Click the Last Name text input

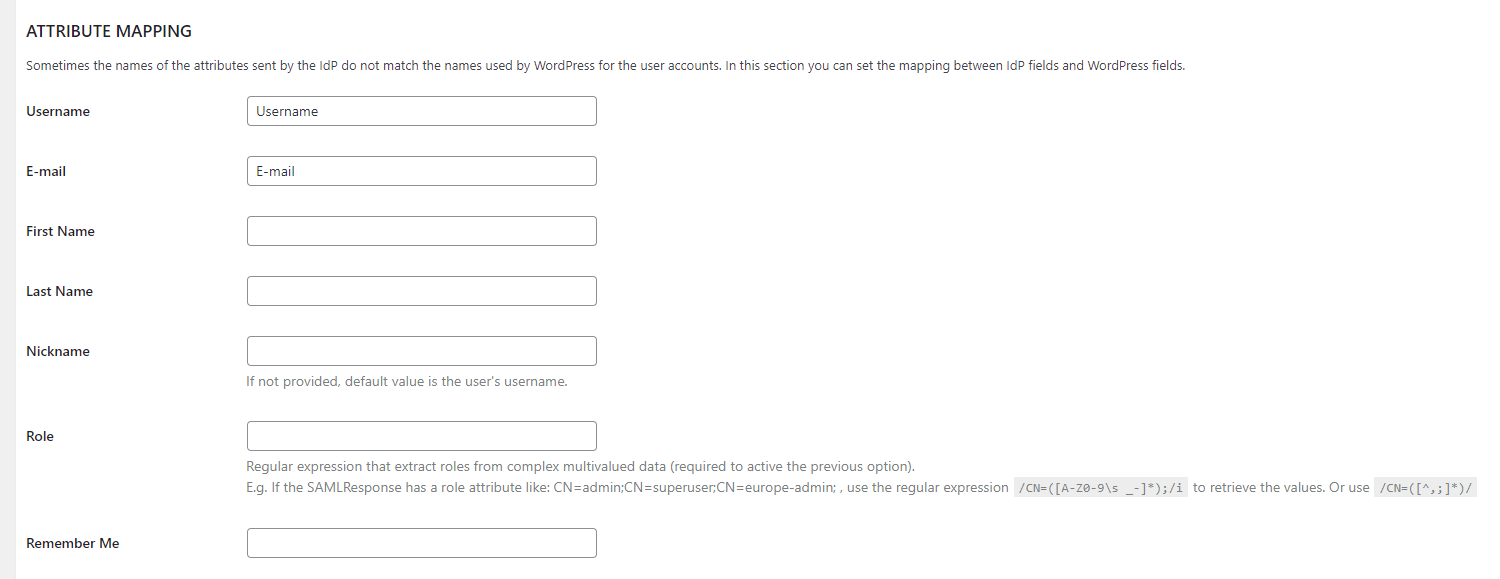[421, 291]
